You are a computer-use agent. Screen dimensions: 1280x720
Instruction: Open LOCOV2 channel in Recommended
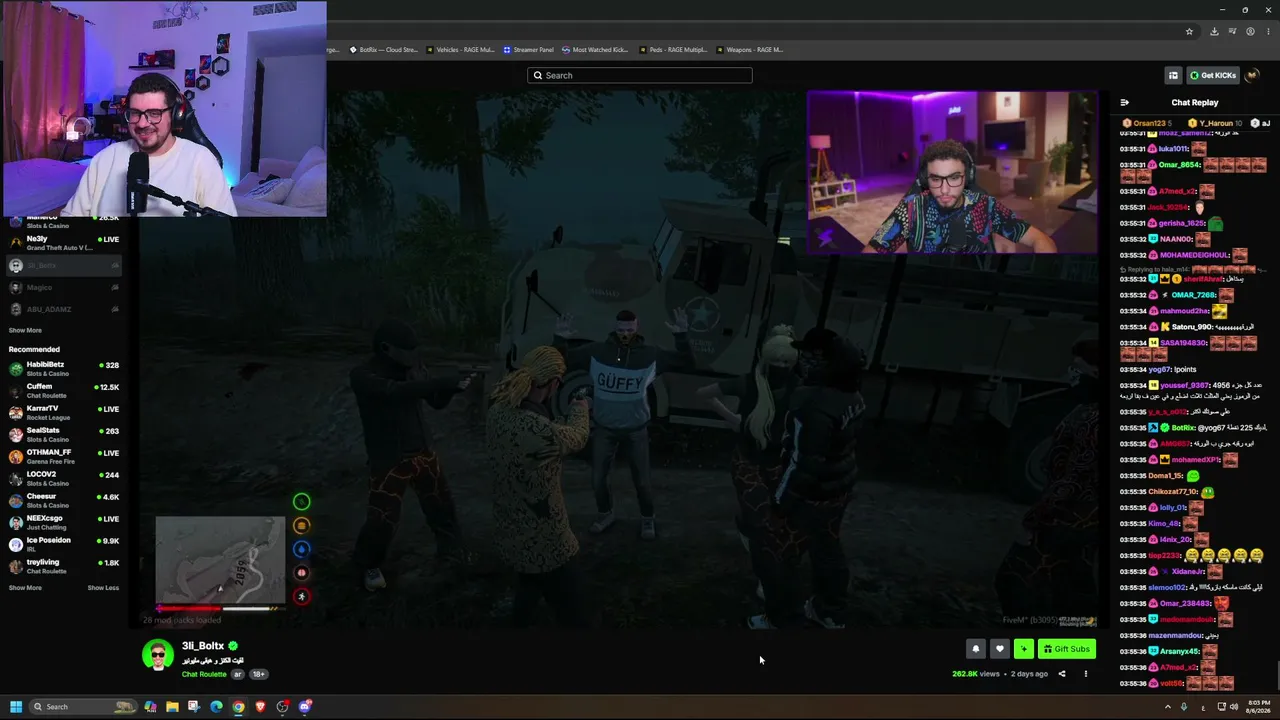click(x=64, y=478)
